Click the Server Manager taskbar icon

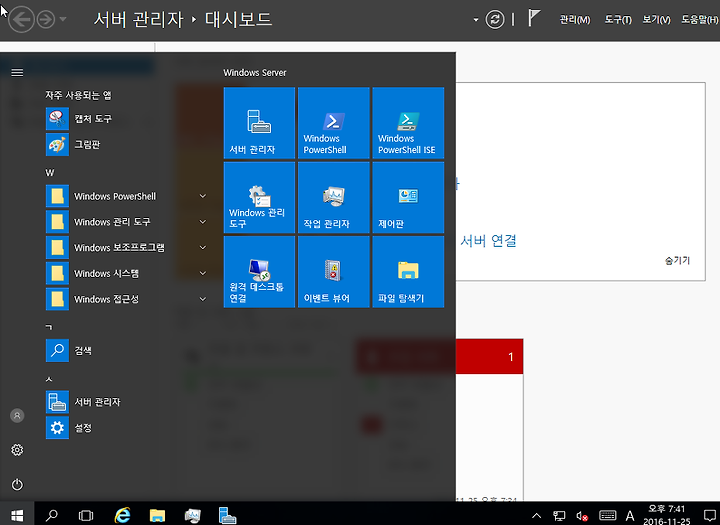(x=227, y=515)
